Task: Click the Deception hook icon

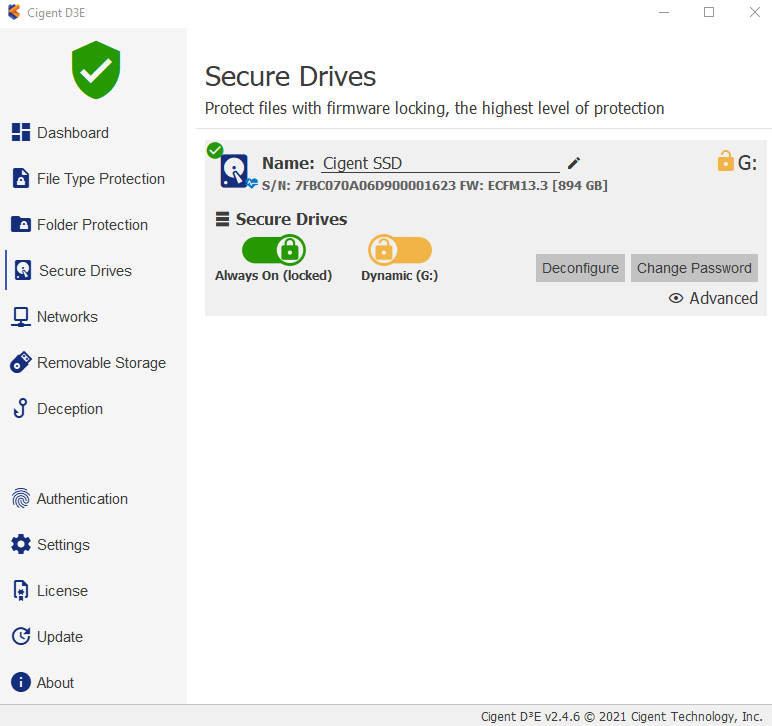Action: pos(21,408)
